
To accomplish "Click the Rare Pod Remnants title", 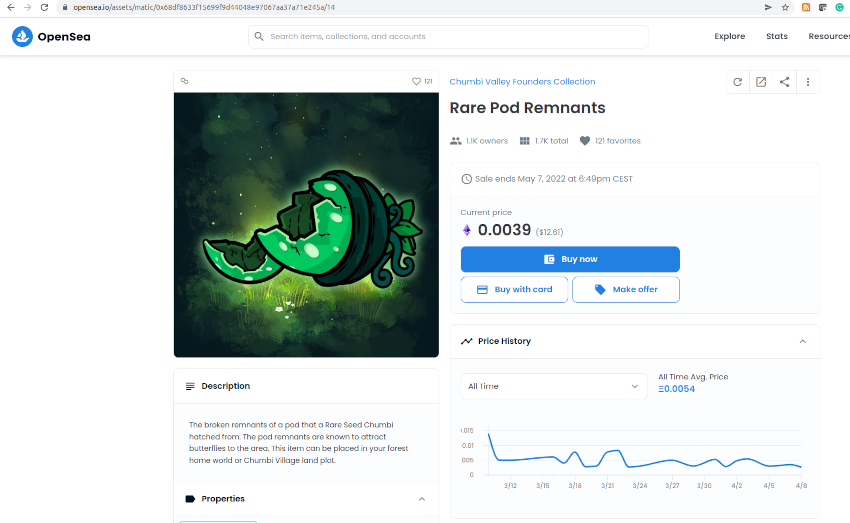I will (x=527, y=108).
